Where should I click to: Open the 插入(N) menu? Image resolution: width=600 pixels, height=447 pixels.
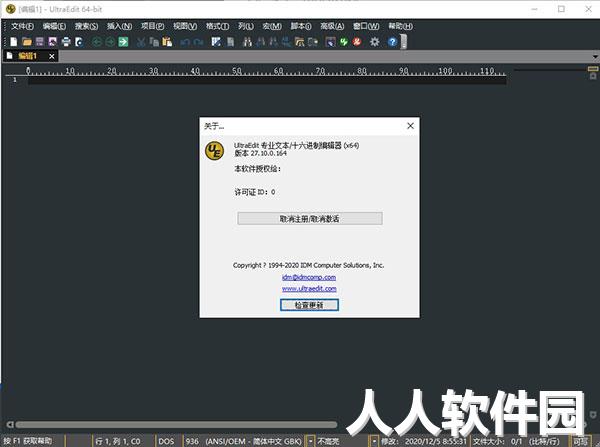[119, 26]
